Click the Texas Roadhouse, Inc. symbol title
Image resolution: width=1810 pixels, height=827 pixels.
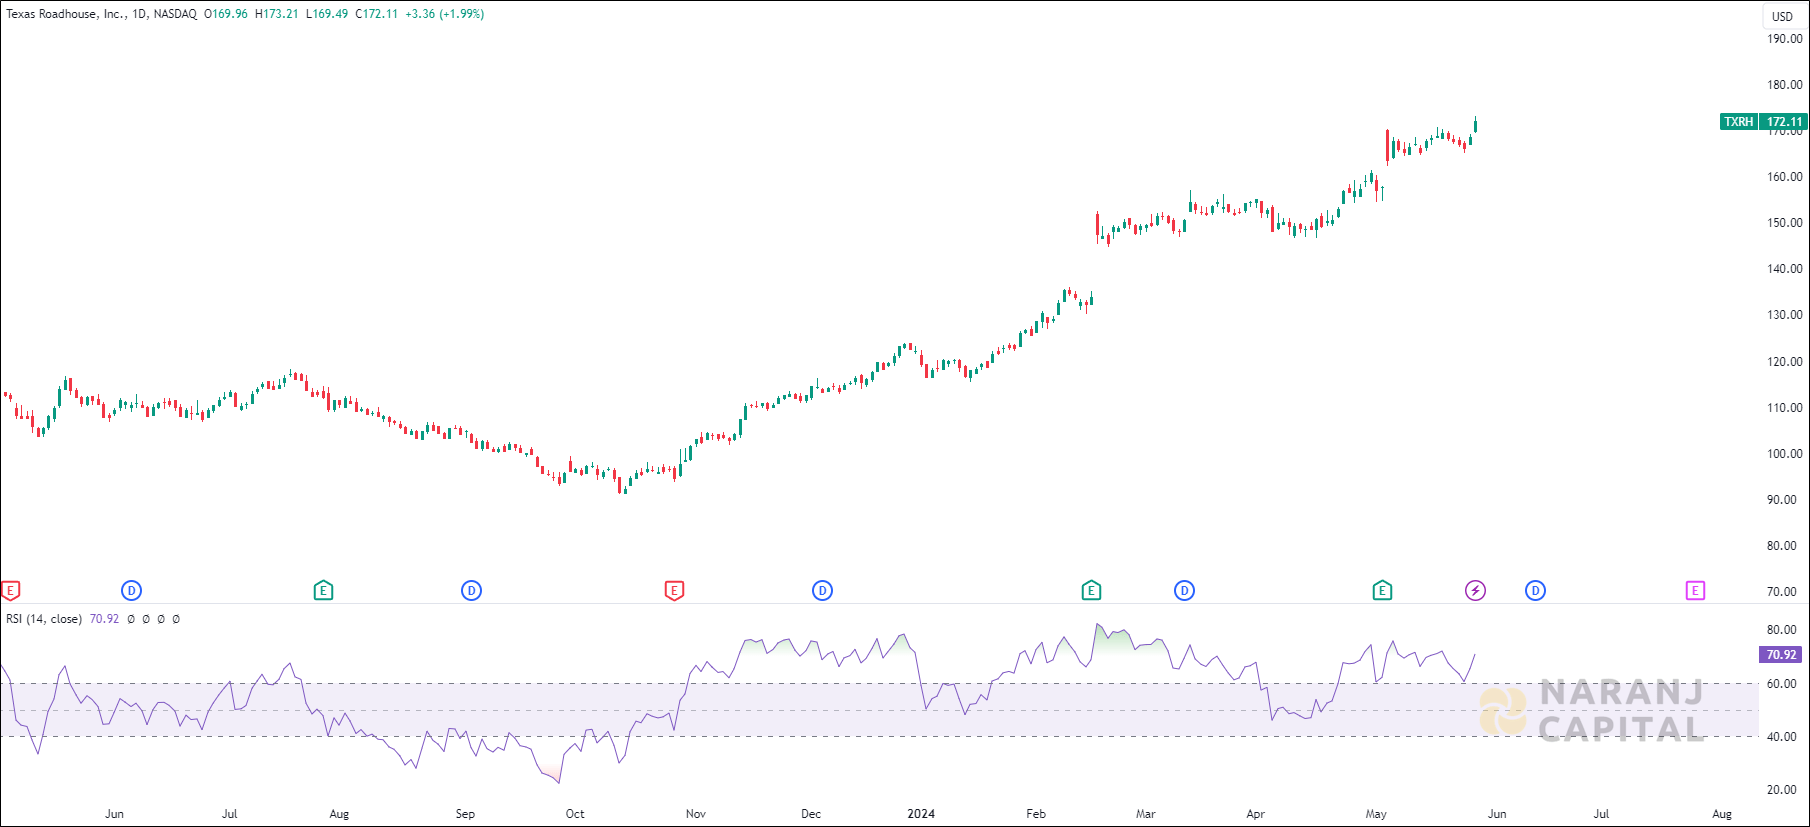(66, 14)
